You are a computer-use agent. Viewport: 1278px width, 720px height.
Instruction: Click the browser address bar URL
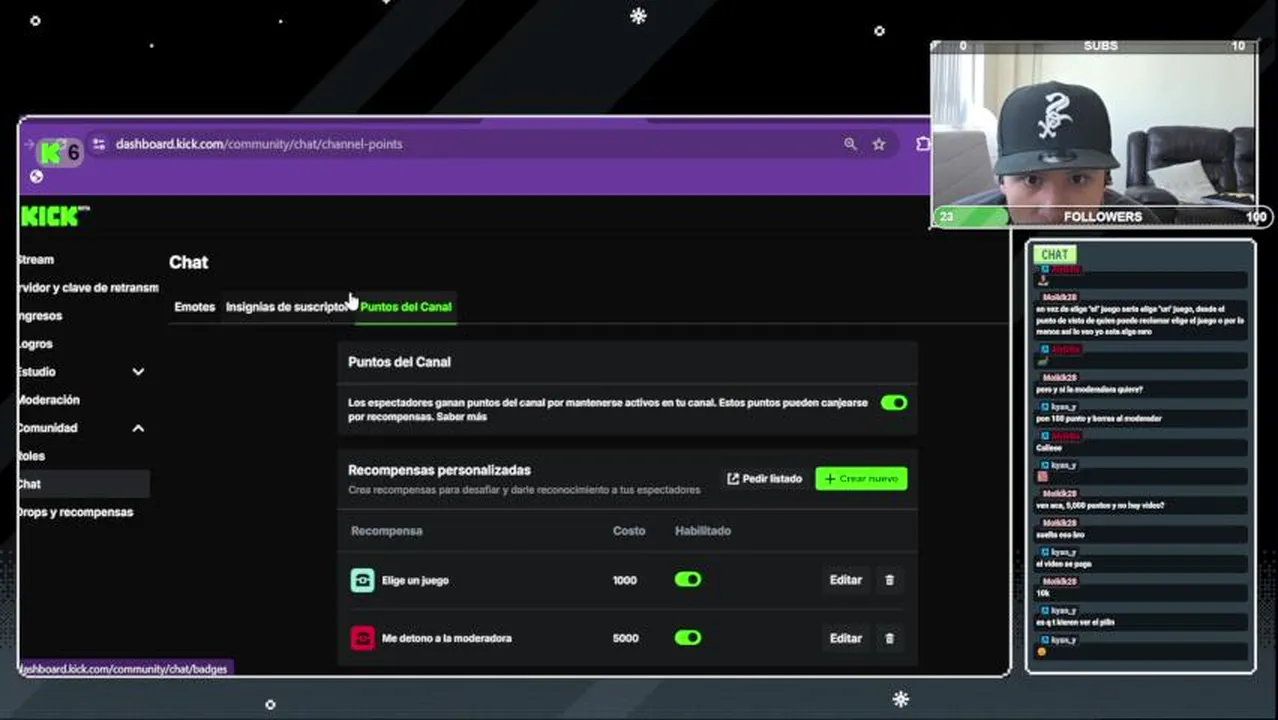pyautogui.click(x=259, y=144)
